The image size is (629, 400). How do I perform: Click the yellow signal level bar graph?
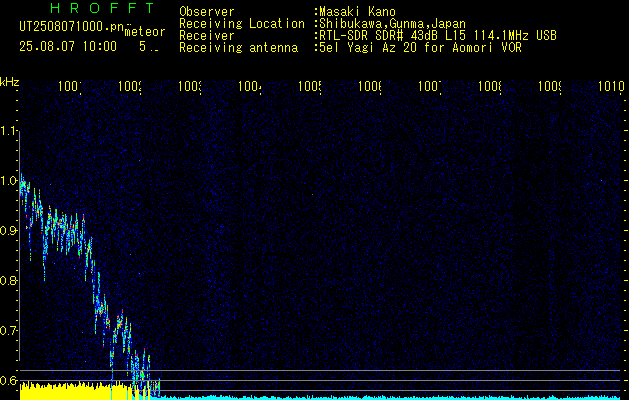click(x=84, y=392)
